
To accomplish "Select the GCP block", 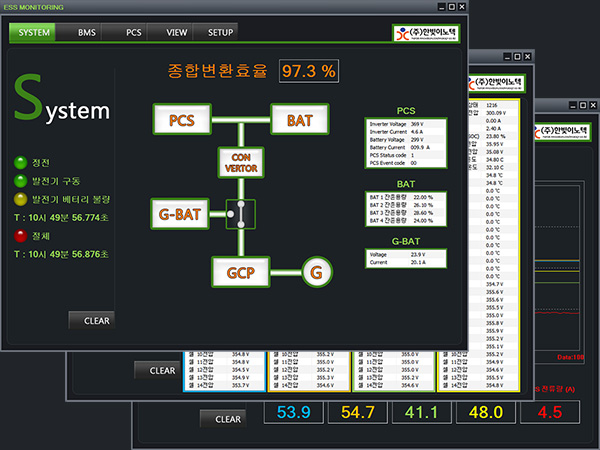I will (x=240, y=271).
